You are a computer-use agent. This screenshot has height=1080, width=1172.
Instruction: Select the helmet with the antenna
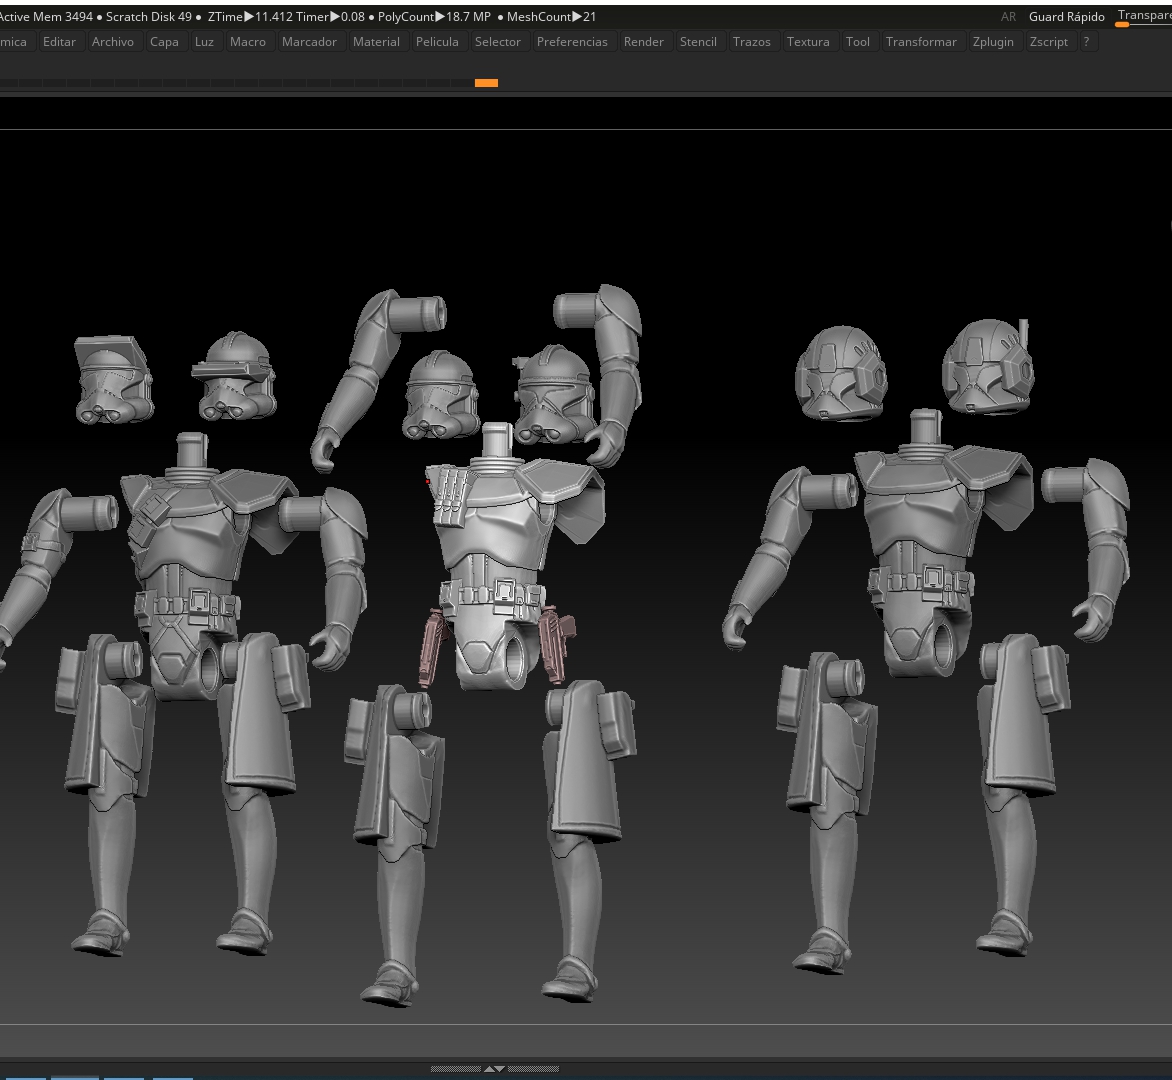[x=988, y=366]
